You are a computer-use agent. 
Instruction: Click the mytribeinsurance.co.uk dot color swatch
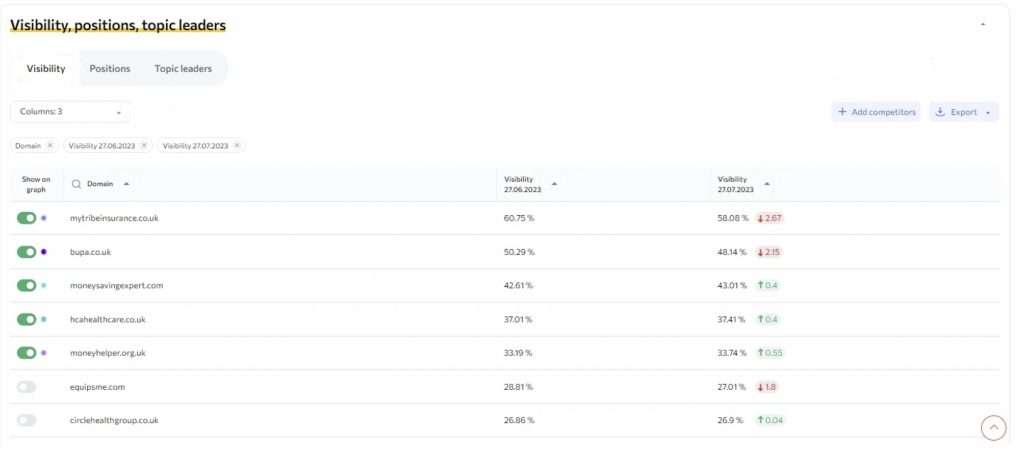44,218
